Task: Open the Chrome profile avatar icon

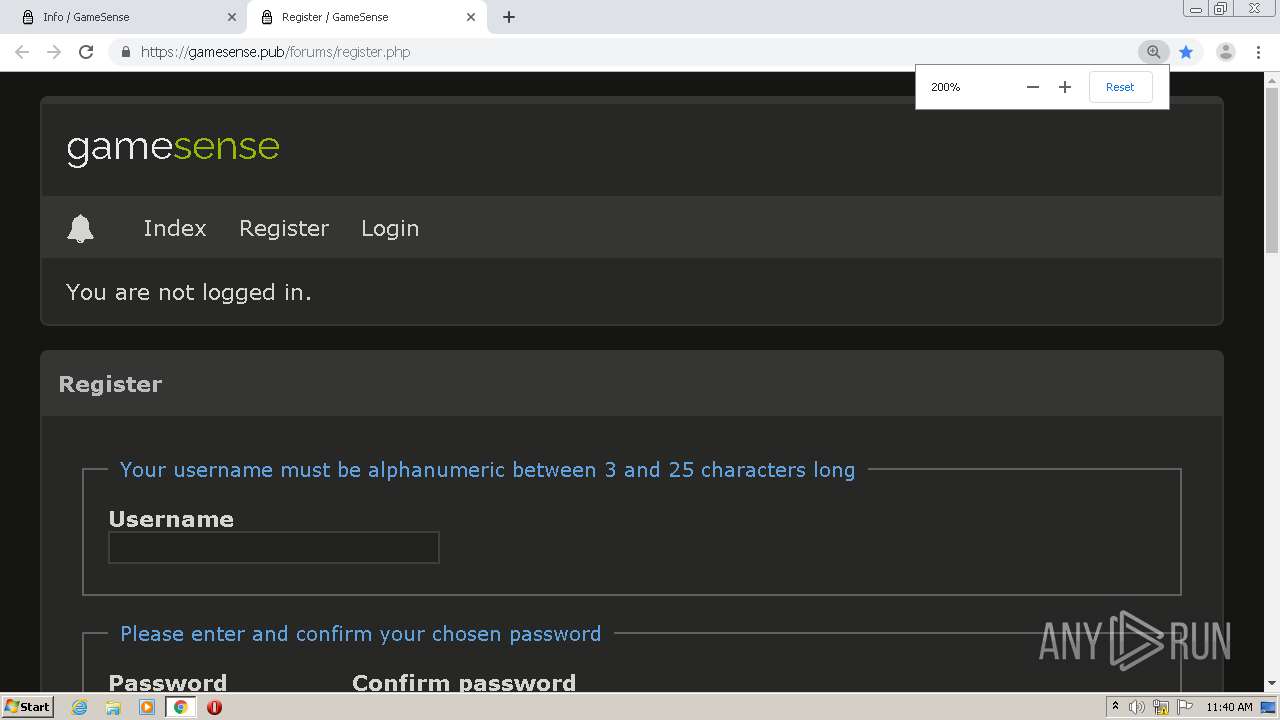Action: tap(1225, 52)
